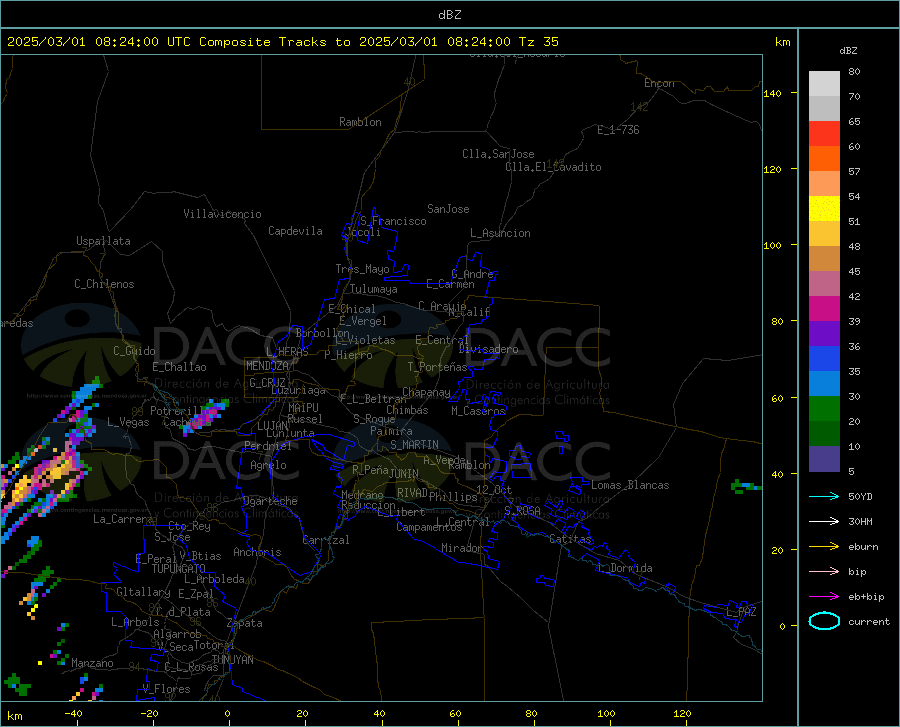The width and height of the screenshot is (900, 727).
Task: Pick the light blue 30-35 dBZ swatch
Action: coord(824,384)
